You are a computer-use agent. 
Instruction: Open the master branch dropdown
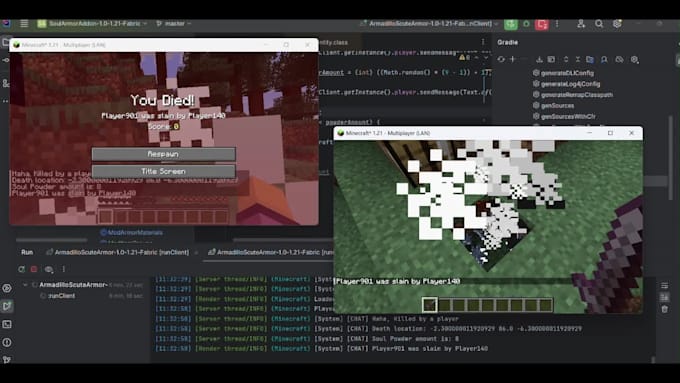pyautogui.click(x=173, y=23)
